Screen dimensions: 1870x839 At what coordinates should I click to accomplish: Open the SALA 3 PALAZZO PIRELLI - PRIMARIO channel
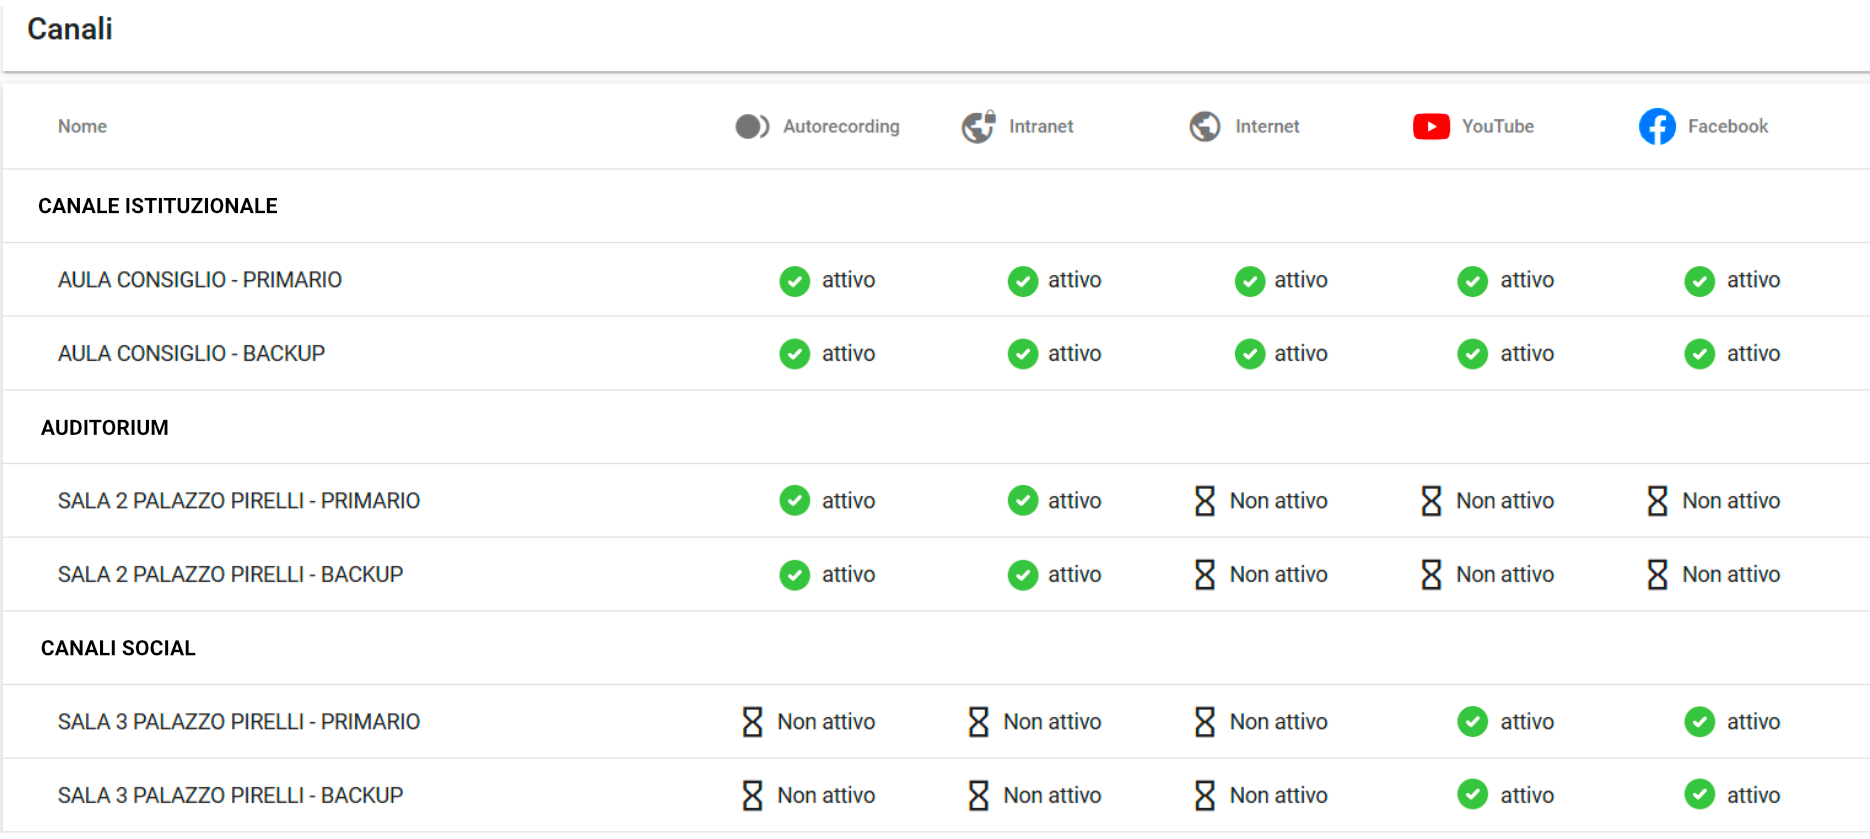click(239, 722)
